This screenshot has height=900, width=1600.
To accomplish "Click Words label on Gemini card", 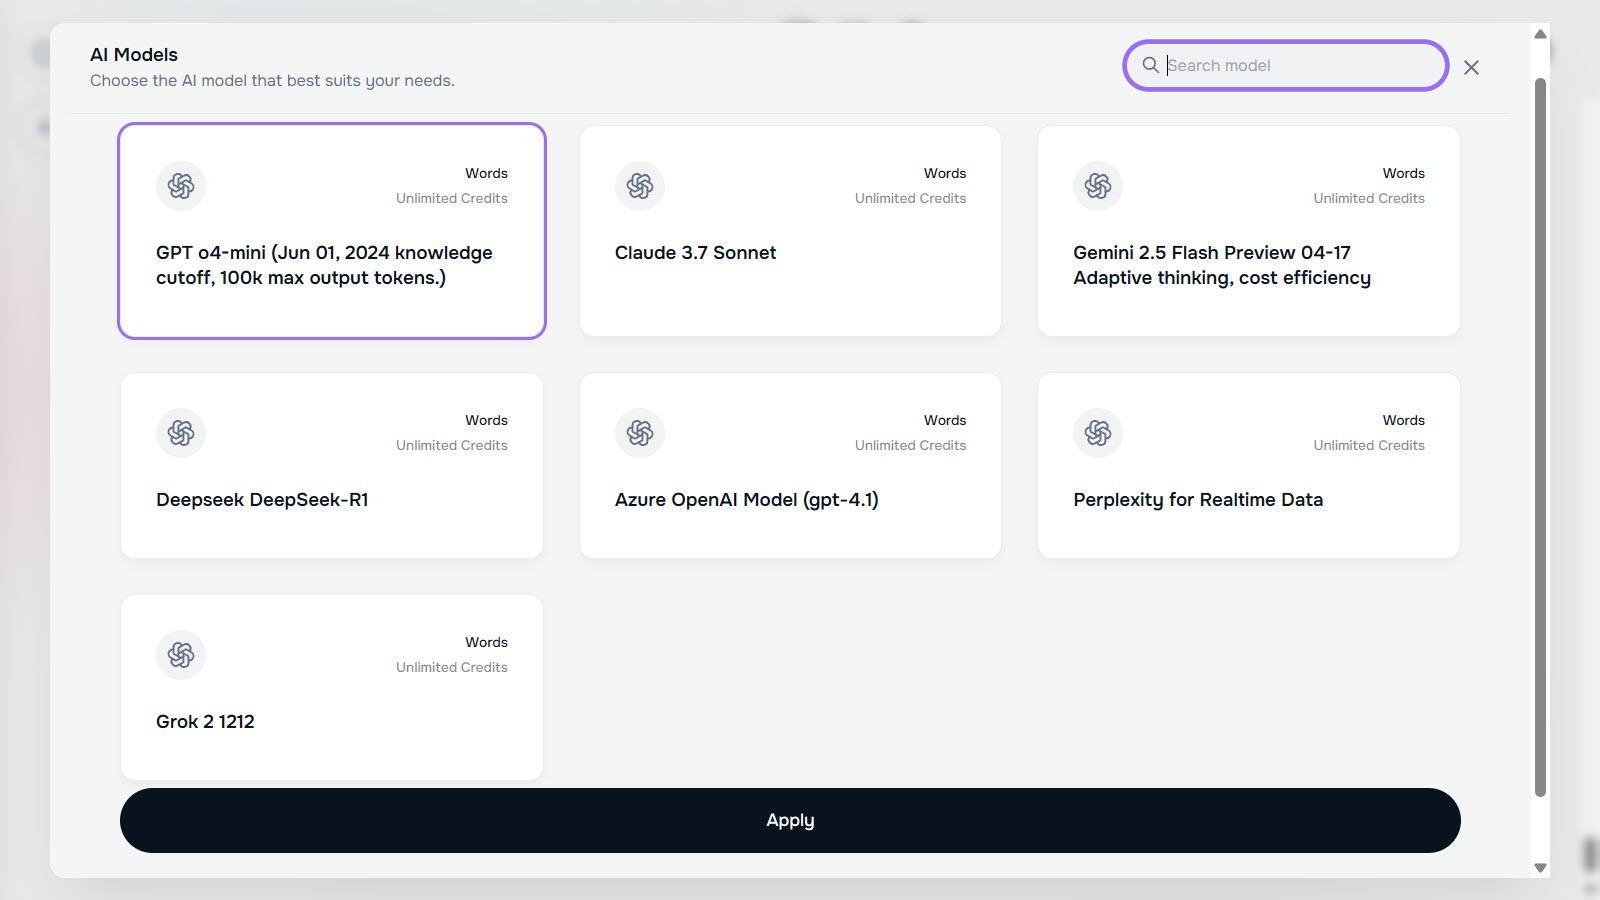I will pos(1404,173).
